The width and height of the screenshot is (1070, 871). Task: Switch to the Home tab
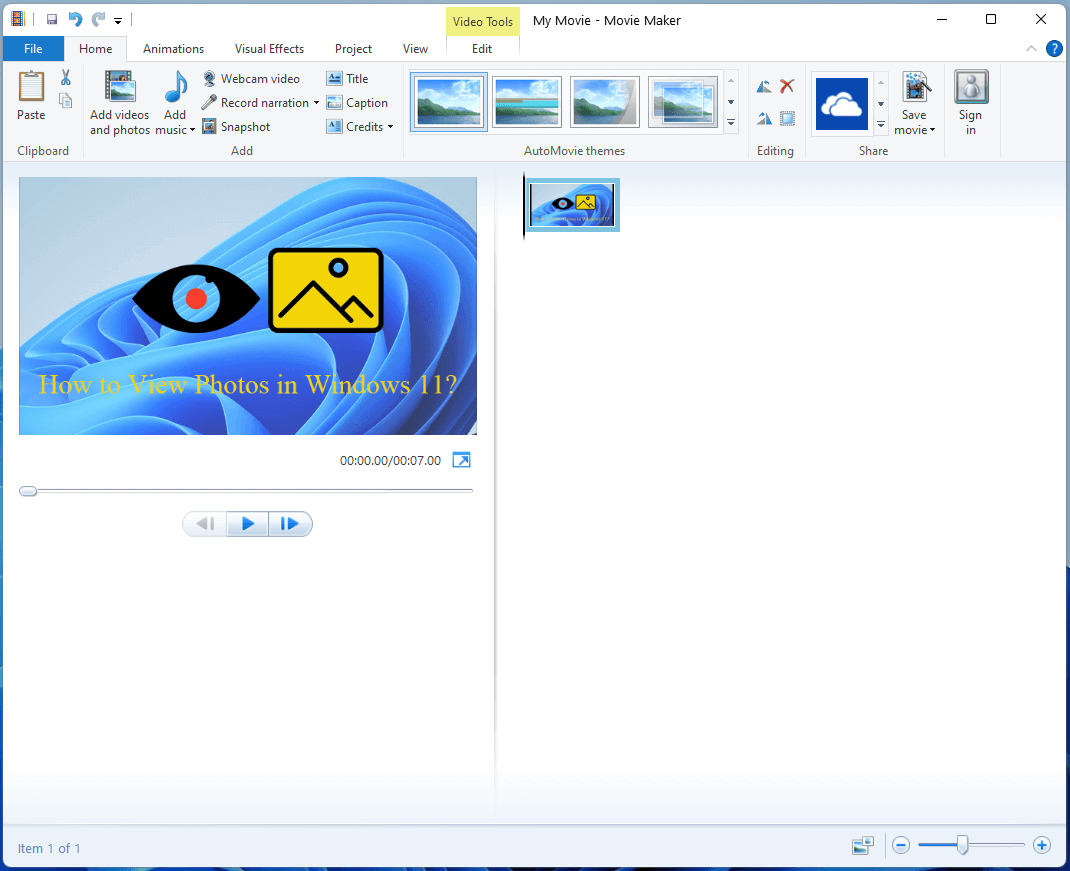coord(96,48)
